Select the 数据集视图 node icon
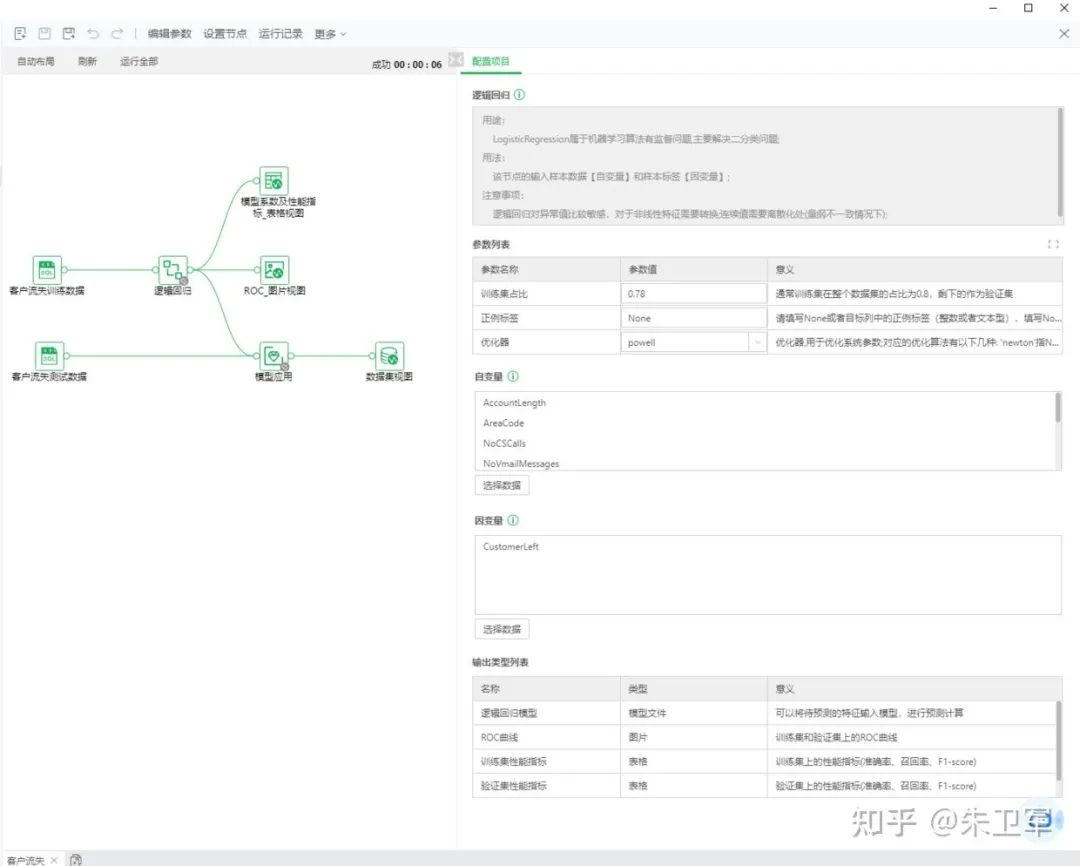The image size is (1080, 866). [389, 355]
